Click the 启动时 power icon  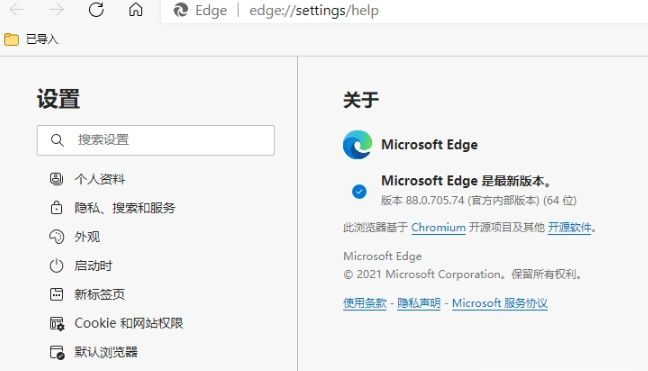click(x=56, y=266)
